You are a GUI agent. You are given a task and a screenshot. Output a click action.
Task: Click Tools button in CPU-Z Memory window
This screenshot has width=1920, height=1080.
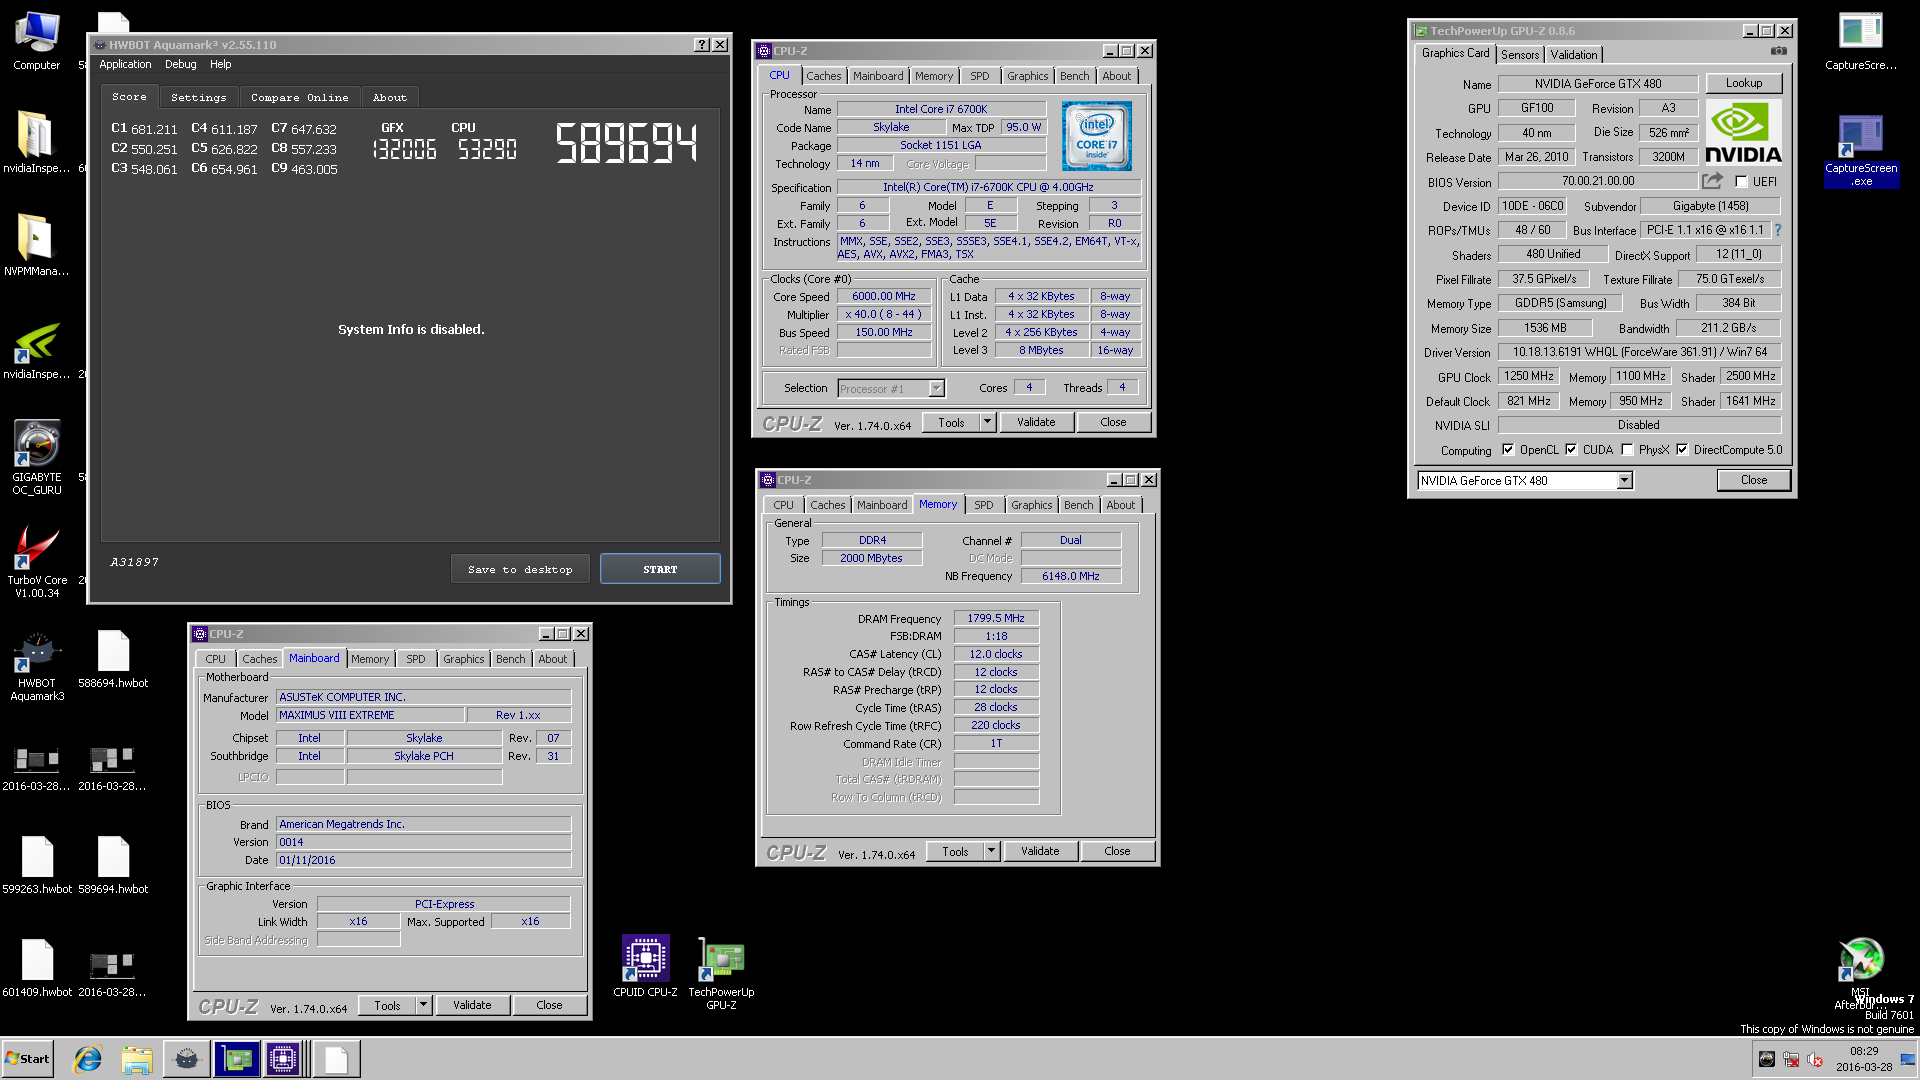pos(955,851)
